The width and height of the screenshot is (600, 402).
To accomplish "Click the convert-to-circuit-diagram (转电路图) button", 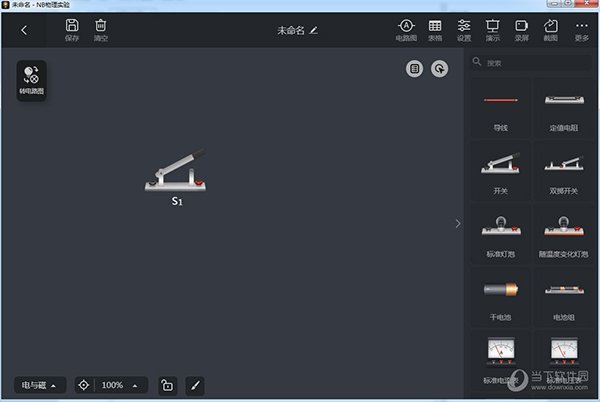I will click(x=31, y=81).
